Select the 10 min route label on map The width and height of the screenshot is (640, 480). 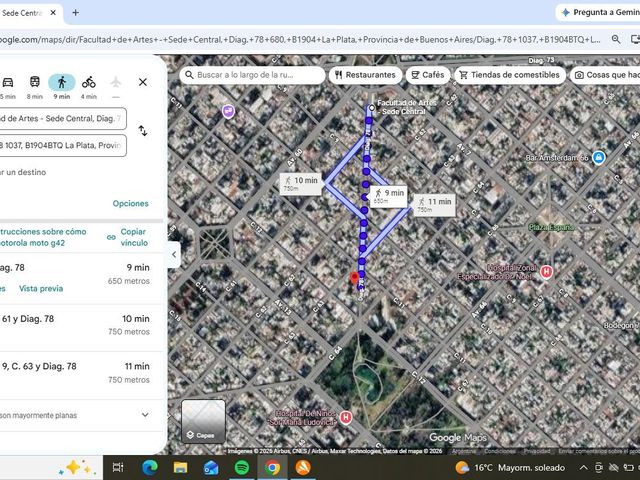click(x=301, y=184)
